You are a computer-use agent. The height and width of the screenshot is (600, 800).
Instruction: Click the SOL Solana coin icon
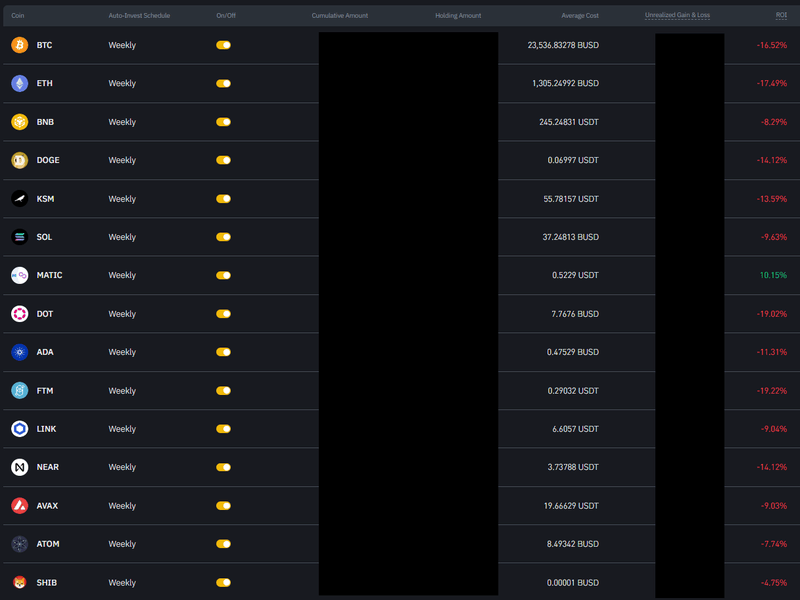19,237
